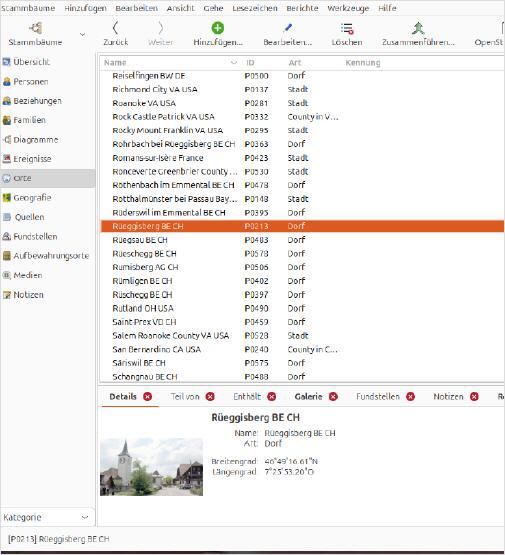505x555 pixels.
Task: Open the Werkzeuge menu
Action: tap(348, 8)
